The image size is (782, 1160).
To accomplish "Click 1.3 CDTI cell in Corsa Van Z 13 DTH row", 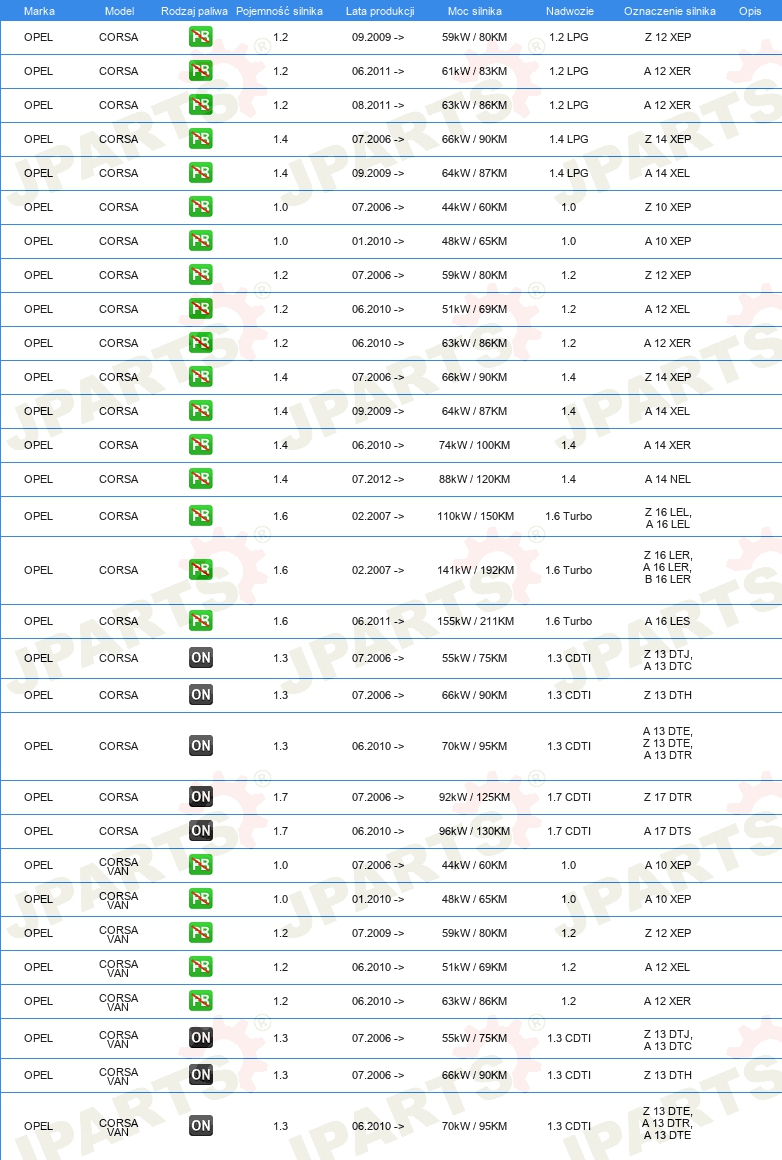I will coord(569,1076).
